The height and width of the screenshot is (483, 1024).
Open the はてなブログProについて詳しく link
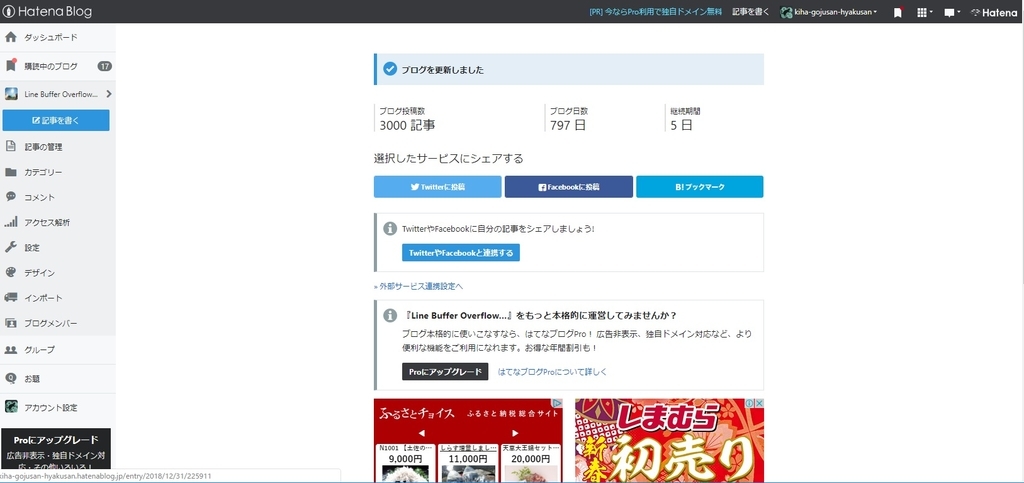552,371
